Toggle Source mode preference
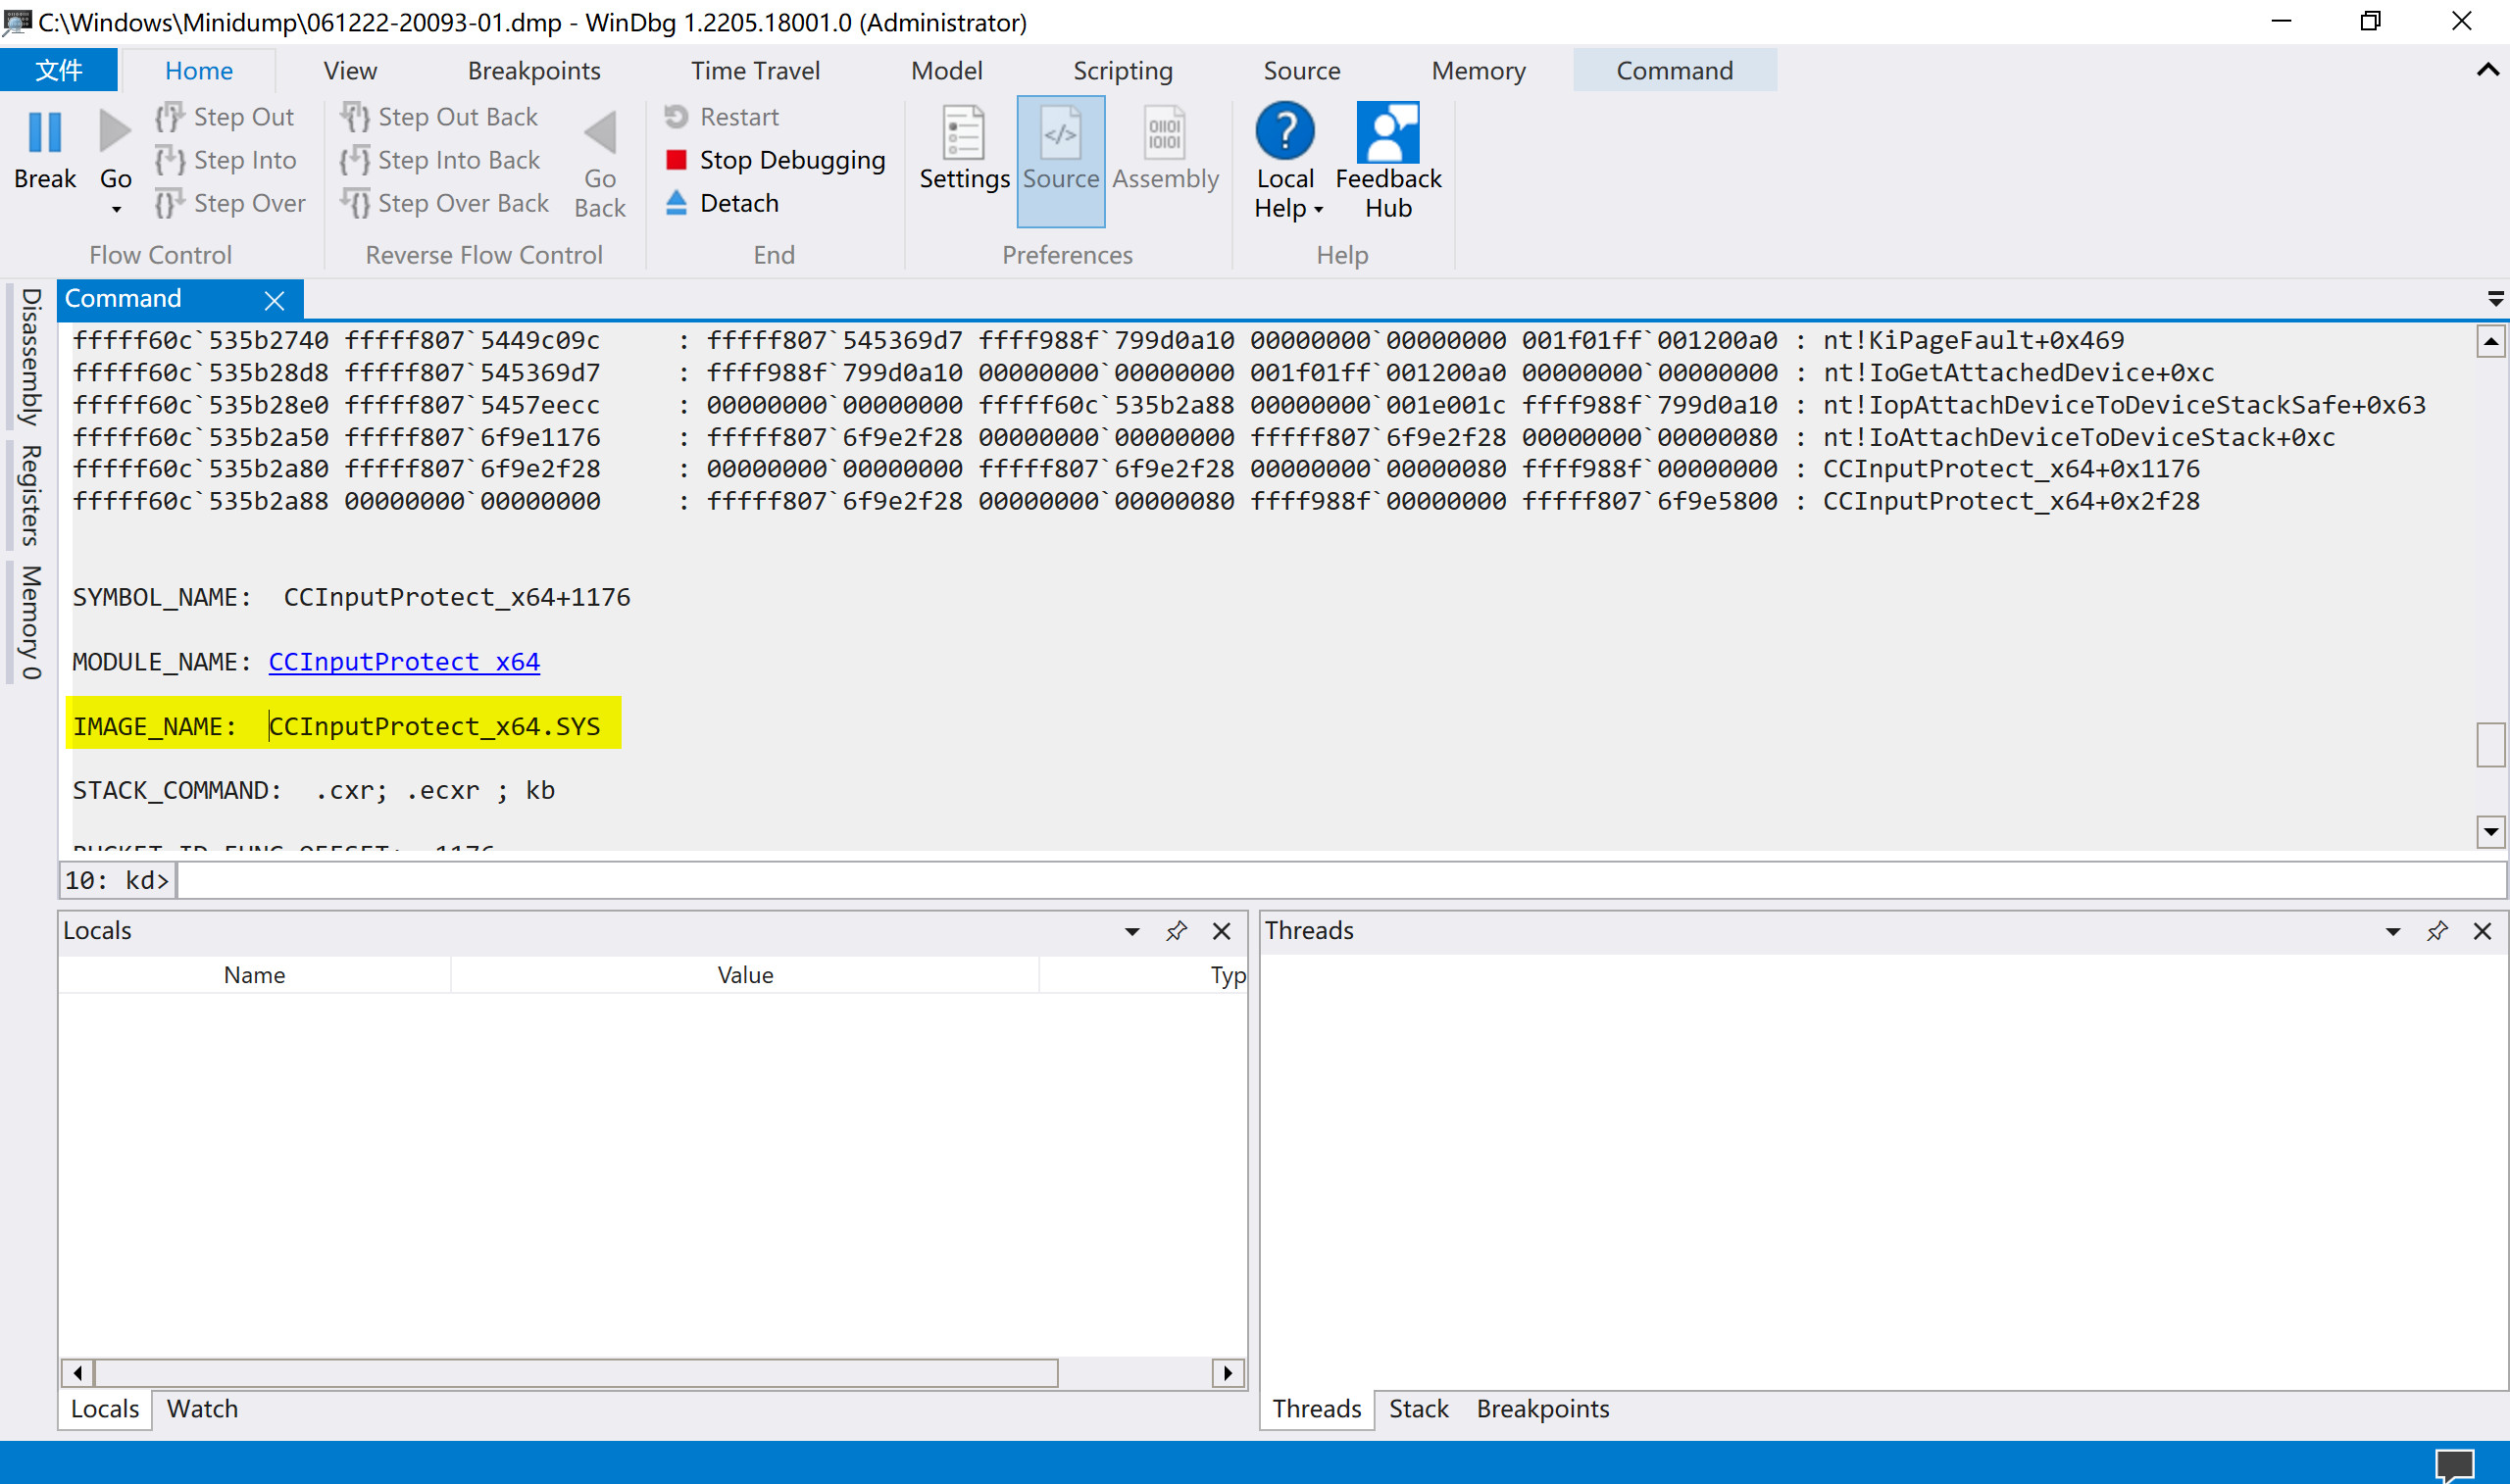The image size is (2510, 1484). (x=1061, y=160)
